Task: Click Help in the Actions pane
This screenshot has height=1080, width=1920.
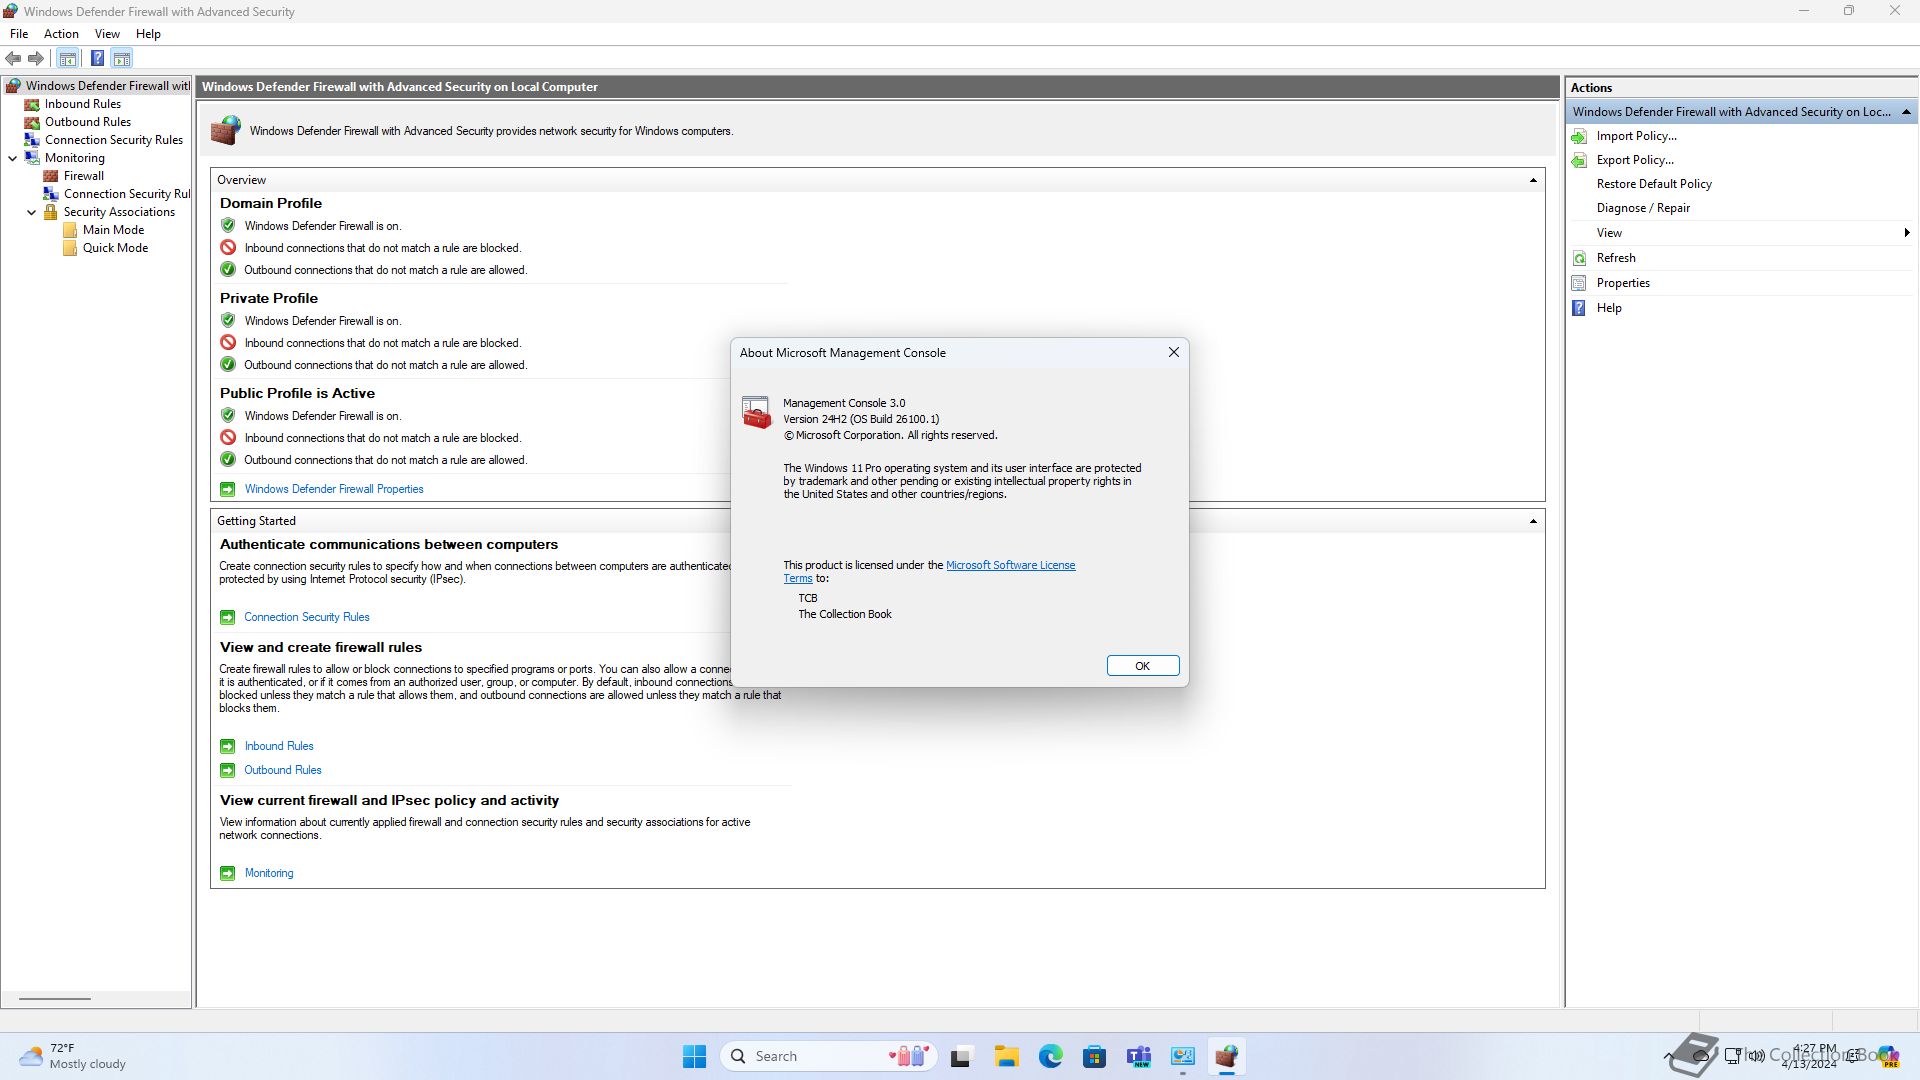Action: 1609,308
